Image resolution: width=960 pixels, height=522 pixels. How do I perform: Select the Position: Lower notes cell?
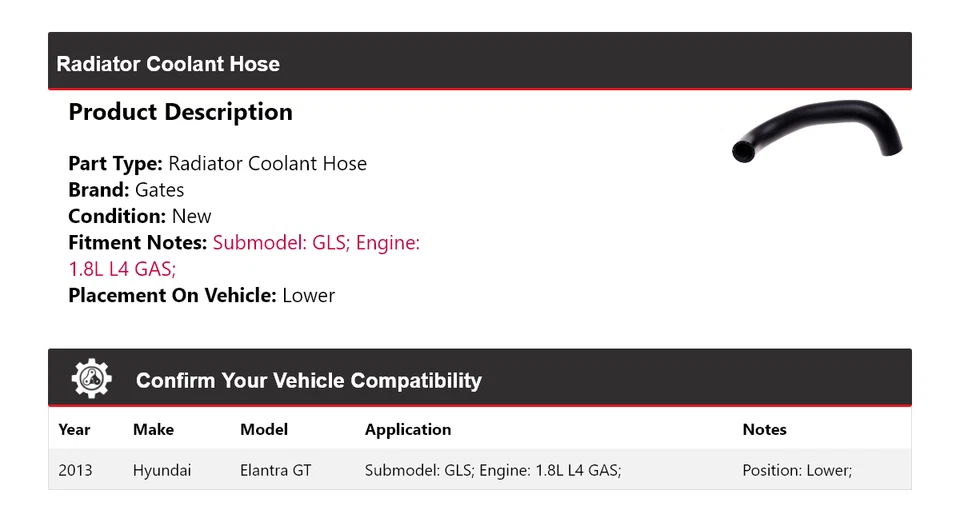tap(797, 470)
